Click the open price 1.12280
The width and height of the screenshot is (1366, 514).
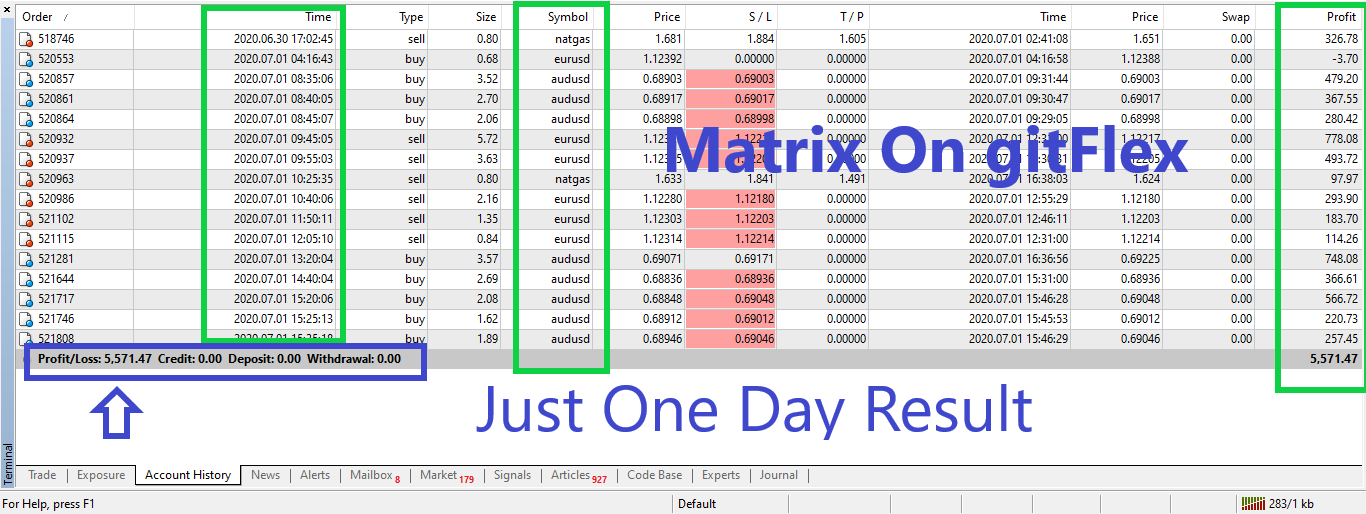tap(661, 199)
